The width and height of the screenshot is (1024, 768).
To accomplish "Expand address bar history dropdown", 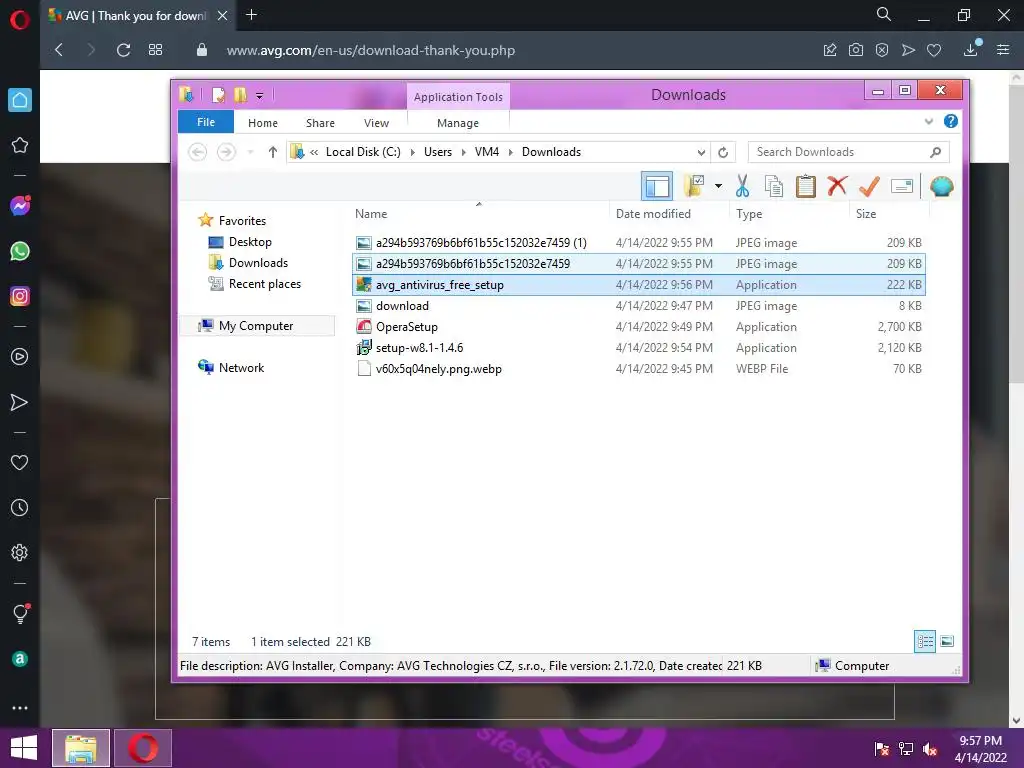I will click(x=701, y=152).
